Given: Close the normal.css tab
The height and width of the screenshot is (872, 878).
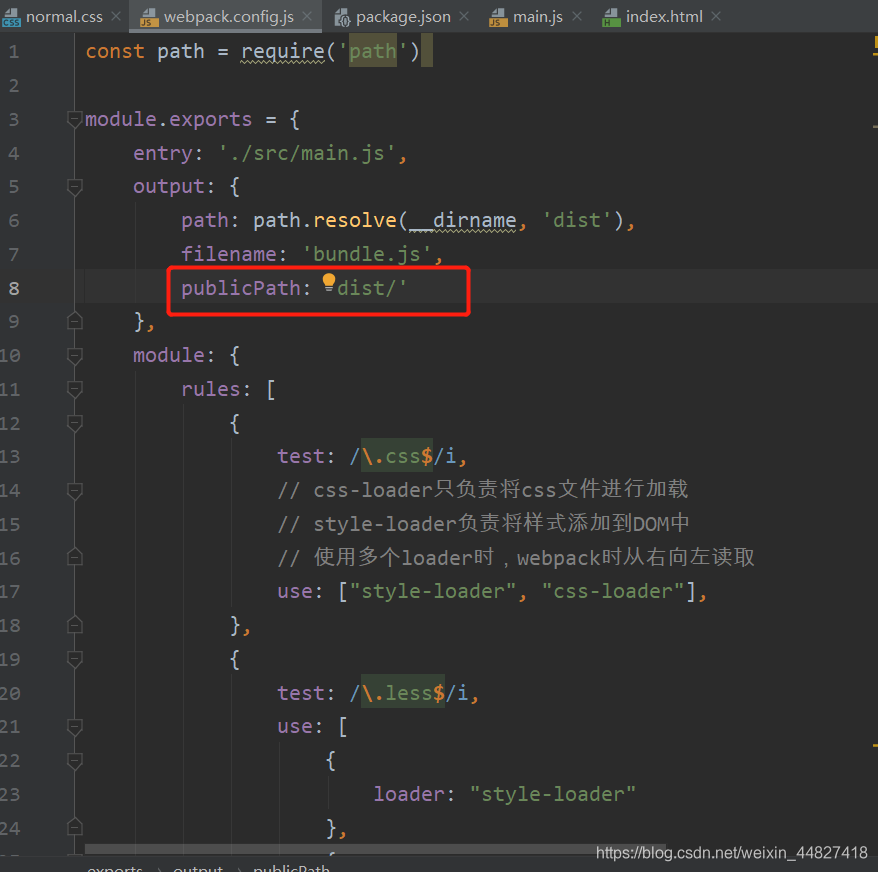Looking at the screenshot, I should [116, 16].
